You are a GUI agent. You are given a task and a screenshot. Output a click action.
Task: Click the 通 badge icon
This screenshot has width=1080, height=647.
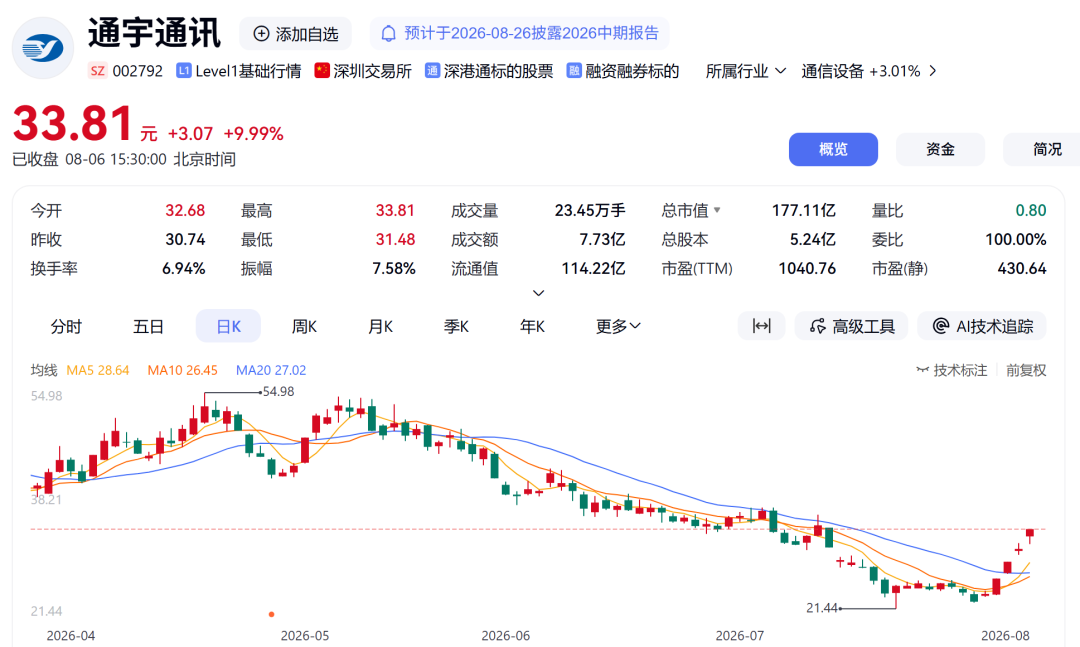pos(432,70)
